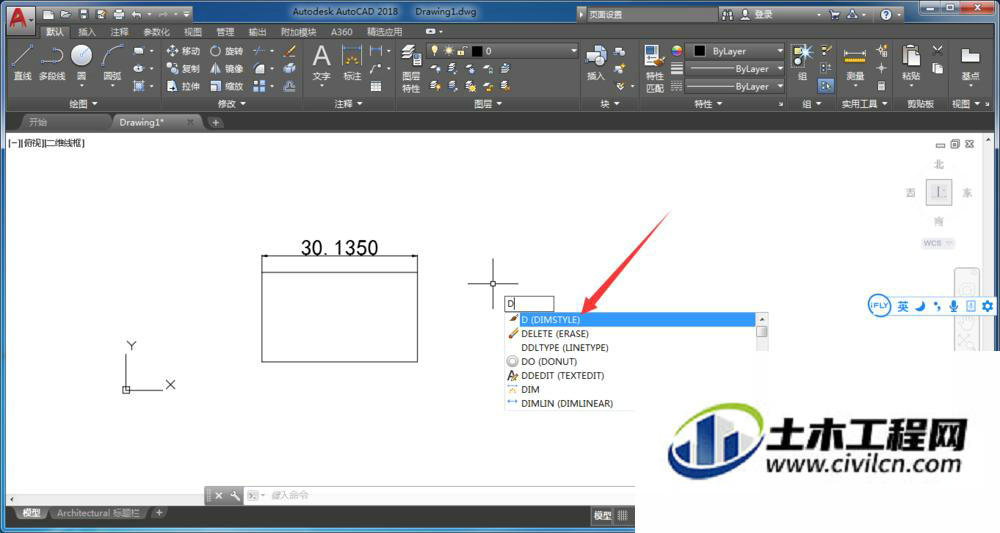Image resolution: width=1000 pixels, height=533 pixels.
Task: Expand the Draw (绘图) panel
Action: (x=83, y=103)
